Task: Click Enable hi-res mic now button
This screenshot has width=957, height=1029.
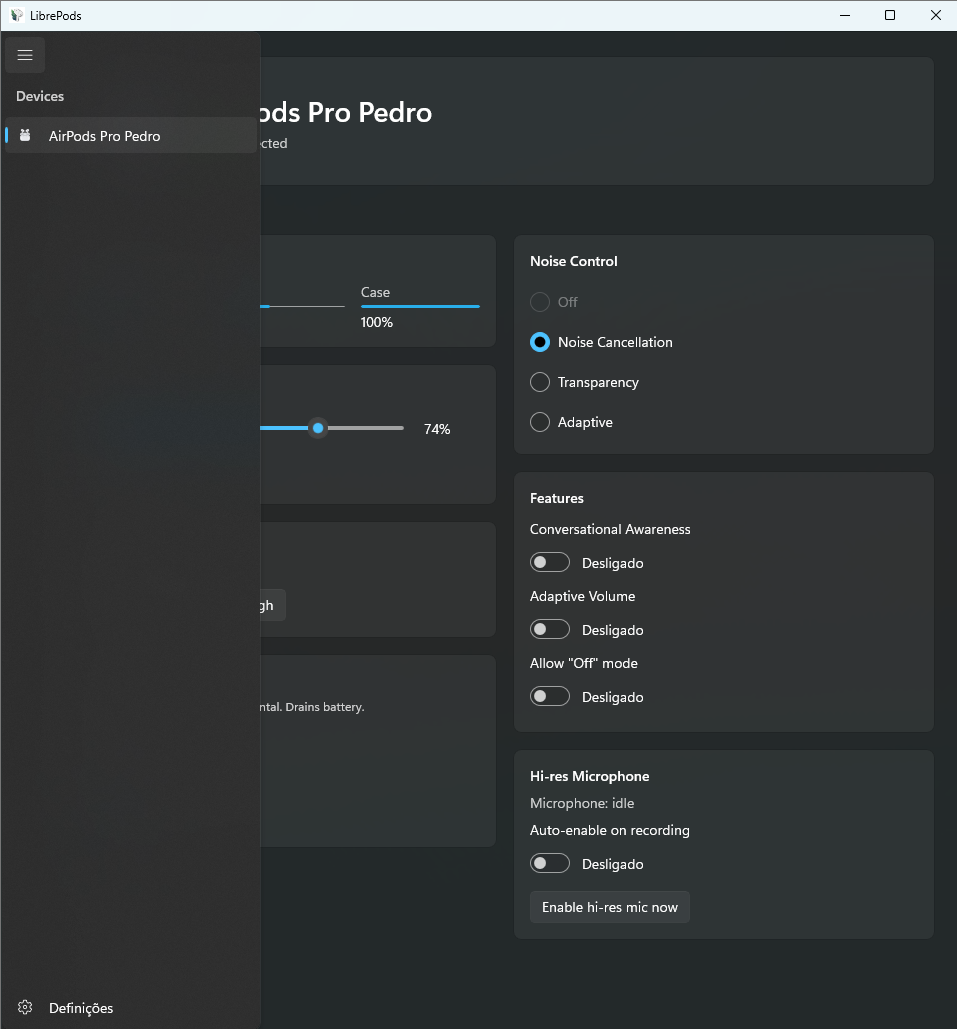Action: 610,907
